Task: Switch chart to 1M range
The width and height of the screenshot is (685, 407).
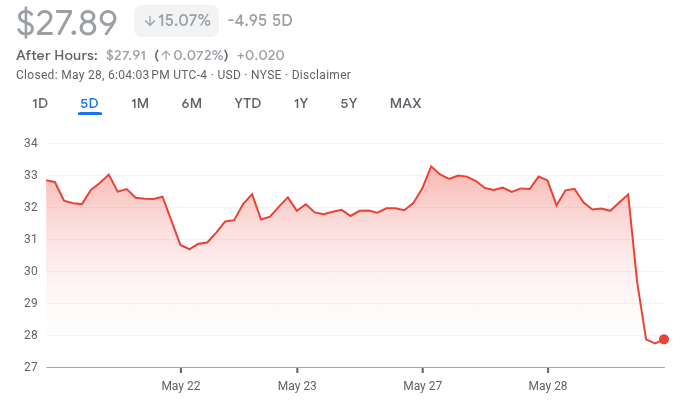Action: [x=140, y=103]
